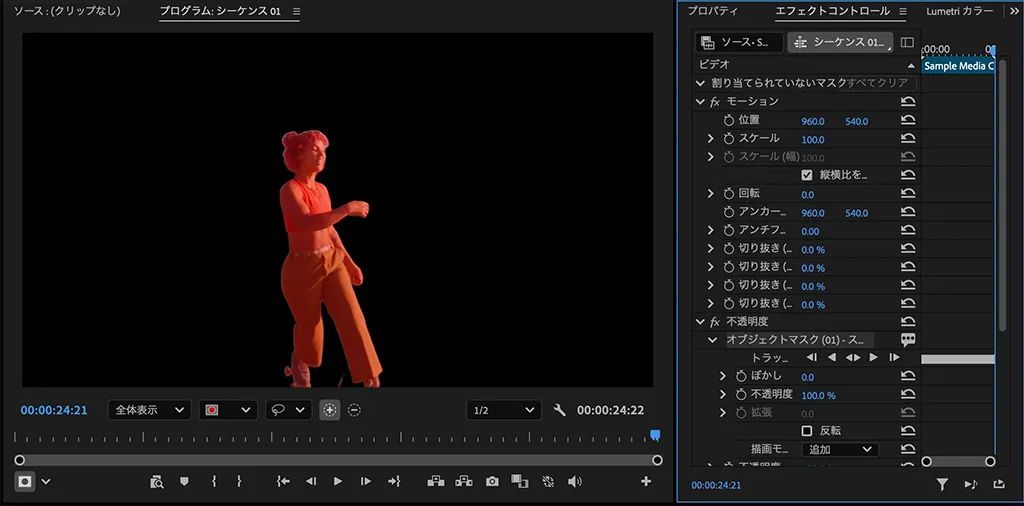Click the speaker audio icon in transport bar

pyautogui.click(x=575, y=482)
